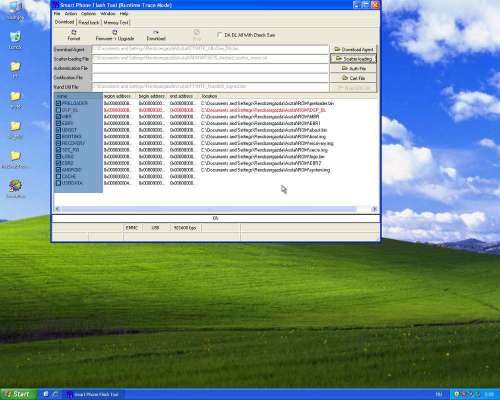Open the File menu
This screenshot has height=400, width=500.
(x=57, y=14)
